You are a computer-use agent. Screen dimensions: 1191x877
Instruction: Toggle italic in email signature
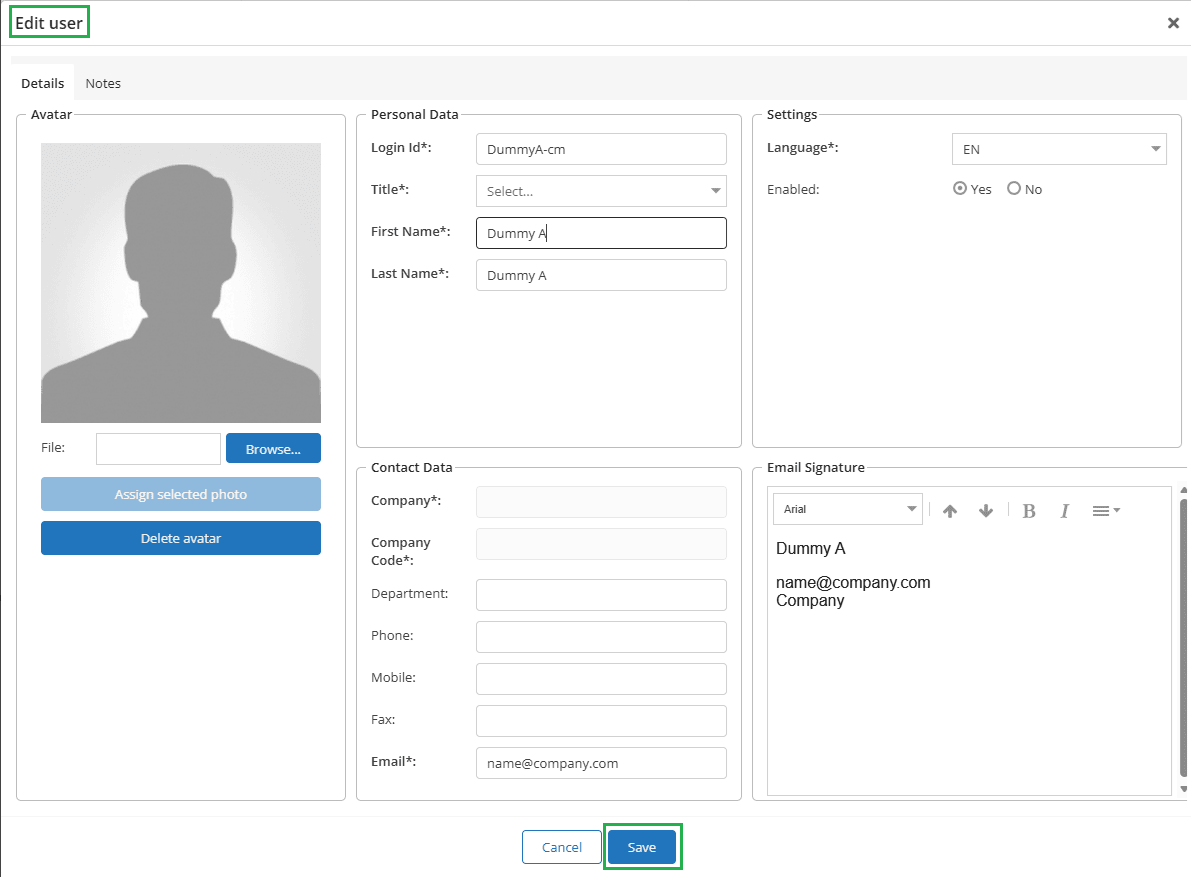1065,511
